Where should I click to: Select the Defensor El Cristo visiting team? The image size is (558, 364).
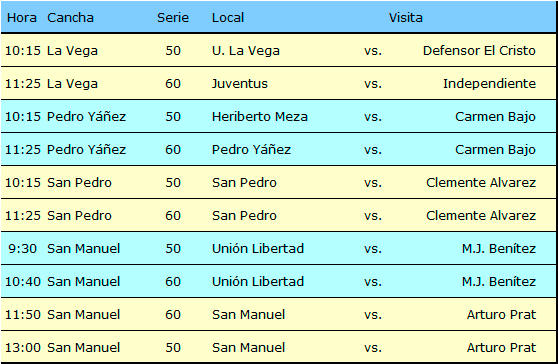pyautogui.click(x=479, y=51)
